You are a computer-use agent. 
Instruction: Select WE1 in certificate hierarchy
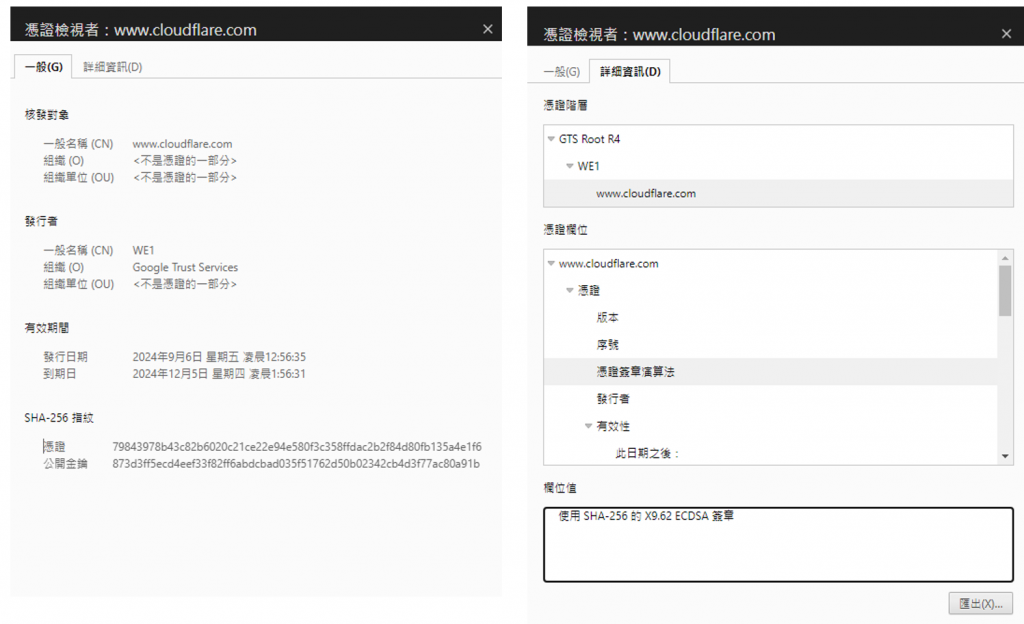point(588,166)
